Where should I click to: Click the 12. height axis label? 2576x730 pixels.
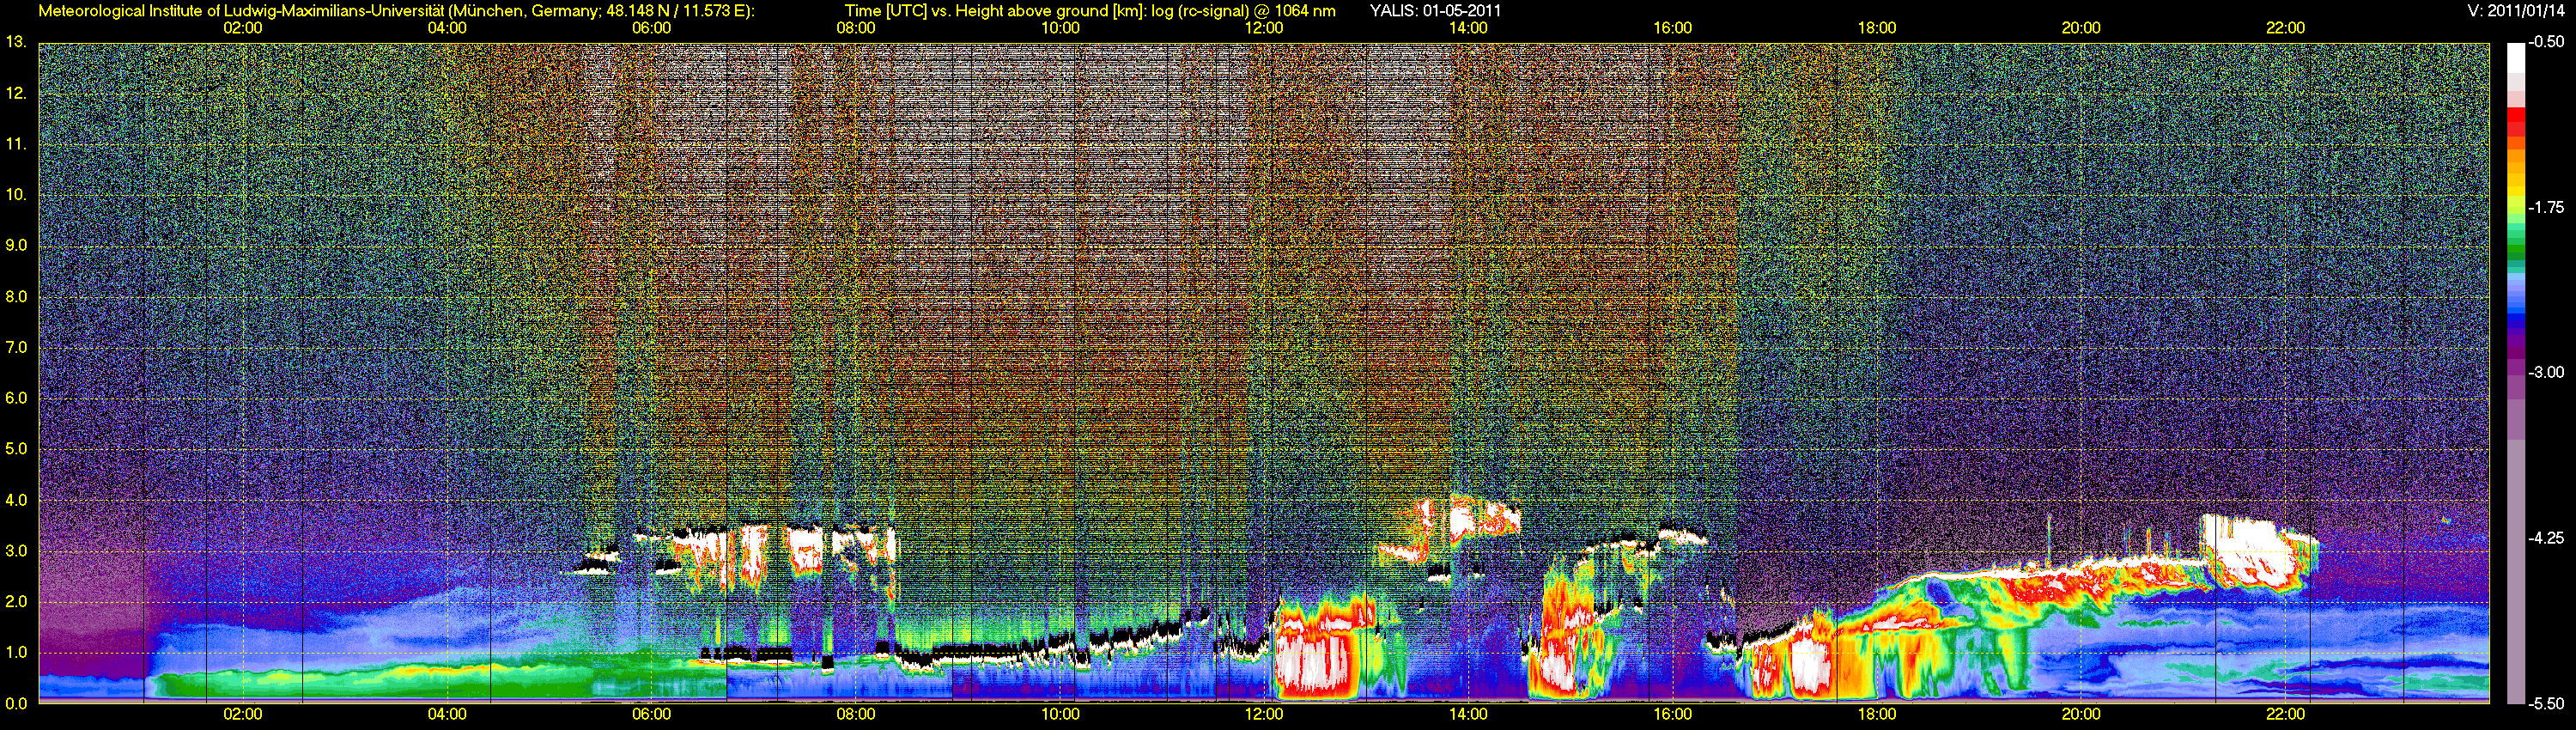[x=15, y=93]
